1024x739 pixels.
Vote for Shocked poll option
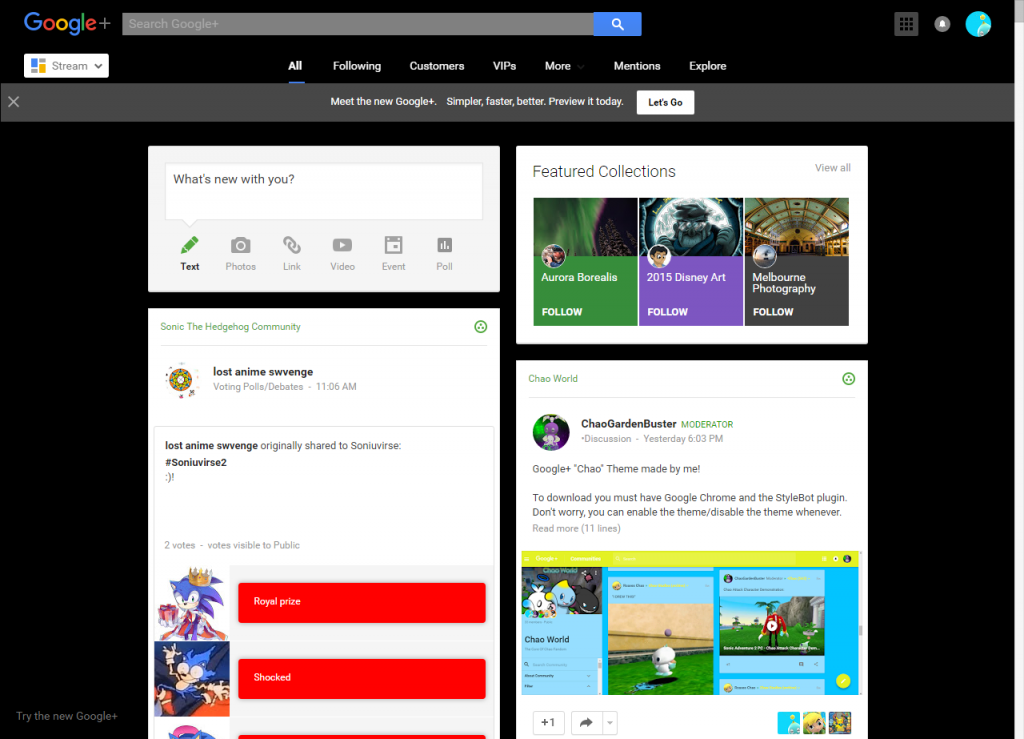[362, 678]
